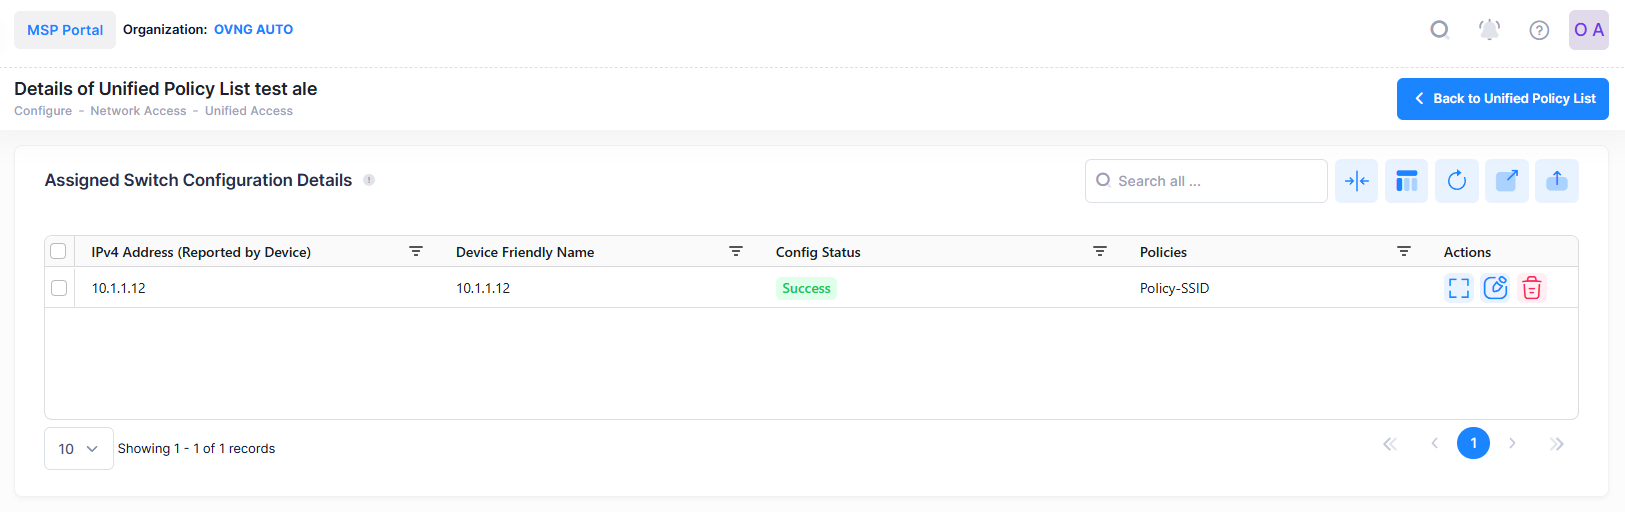
Task: Expand details for the 10.1.1.12 row
Action: click(1459, 288)
